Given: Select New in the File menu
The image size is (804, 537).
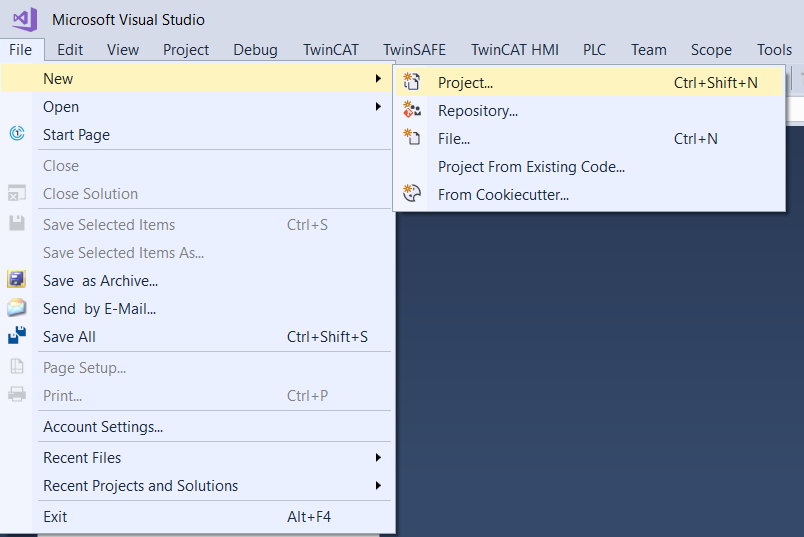Looking at the screenshot, I should pos(198,78).
